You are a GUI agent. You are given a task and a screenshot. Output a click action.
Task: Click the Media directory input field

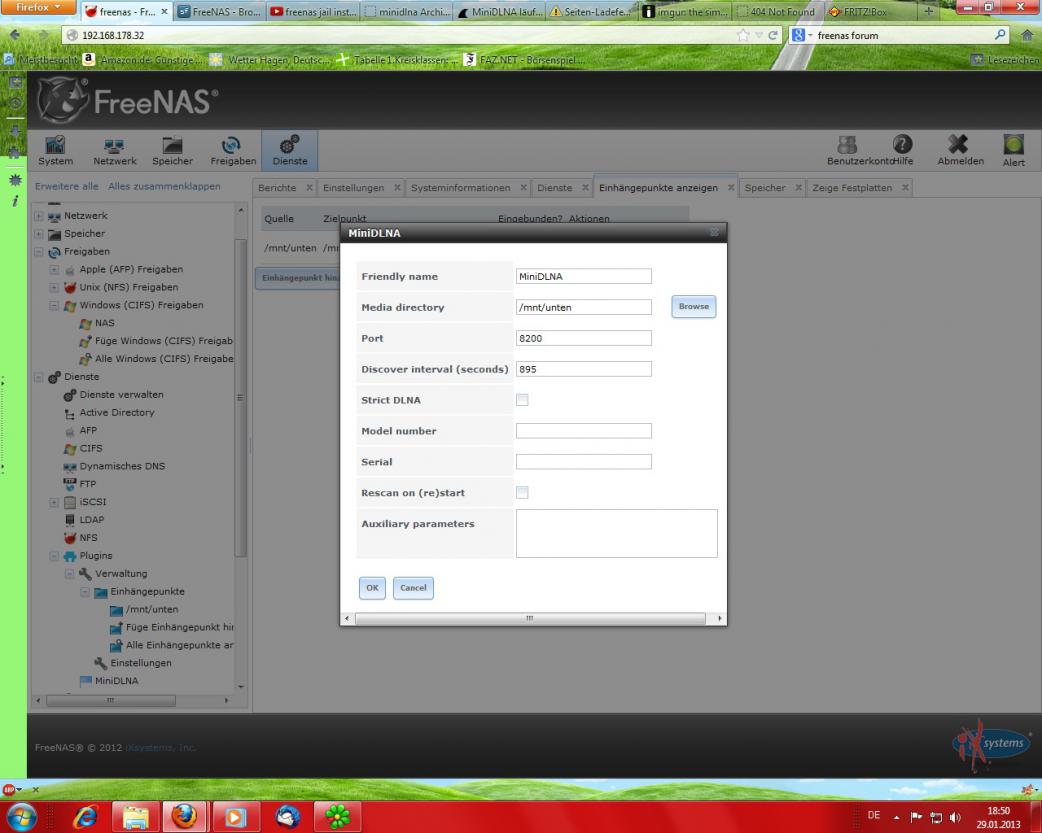pyautogui.click(x=583, y=307)
